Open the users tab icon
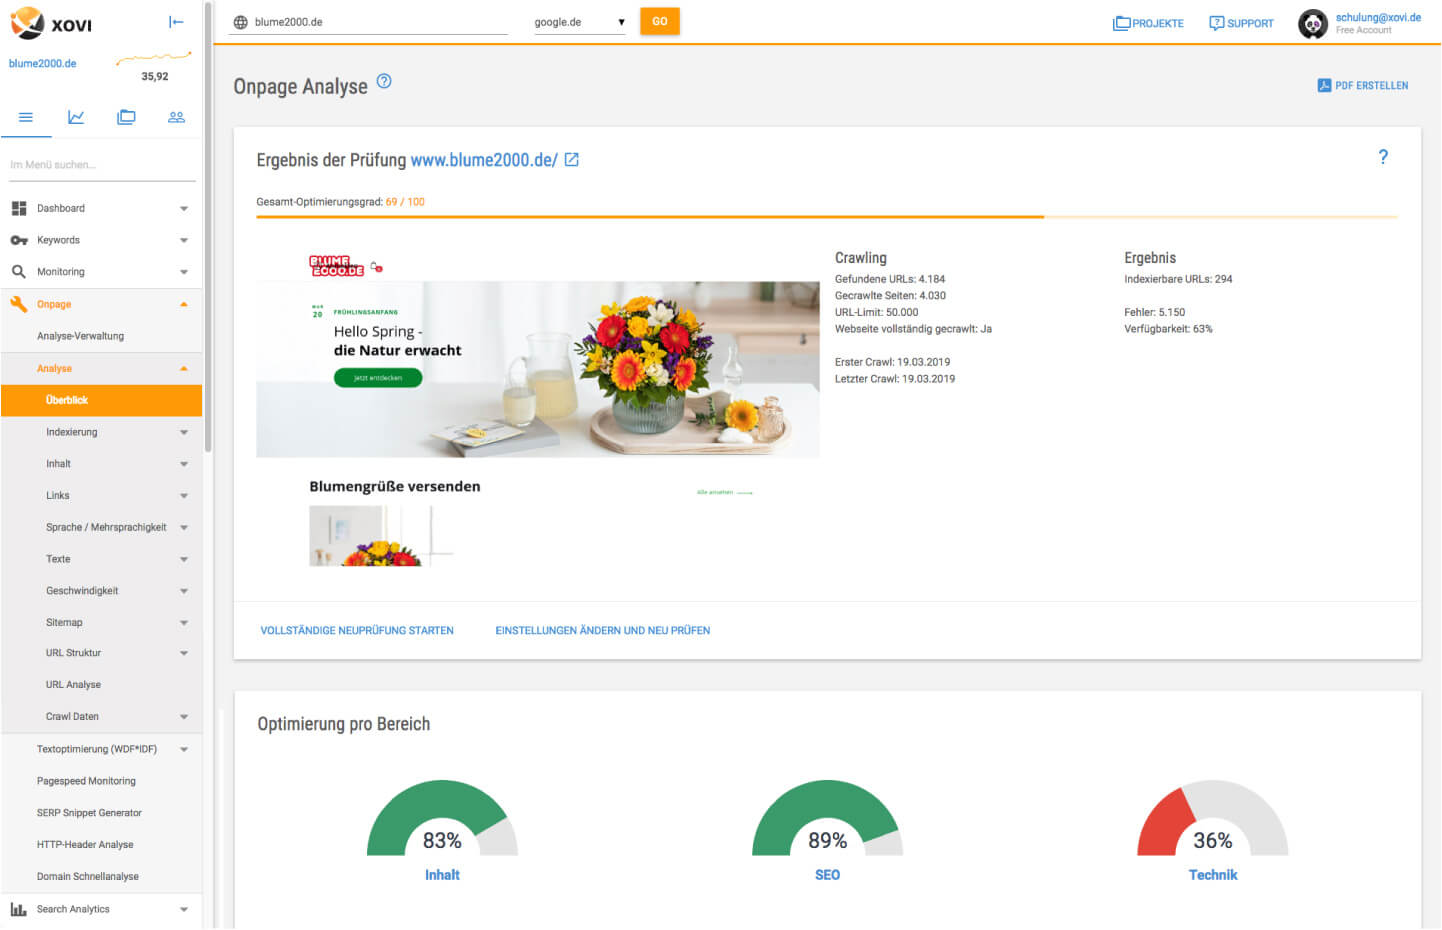 tap(176, 117)
